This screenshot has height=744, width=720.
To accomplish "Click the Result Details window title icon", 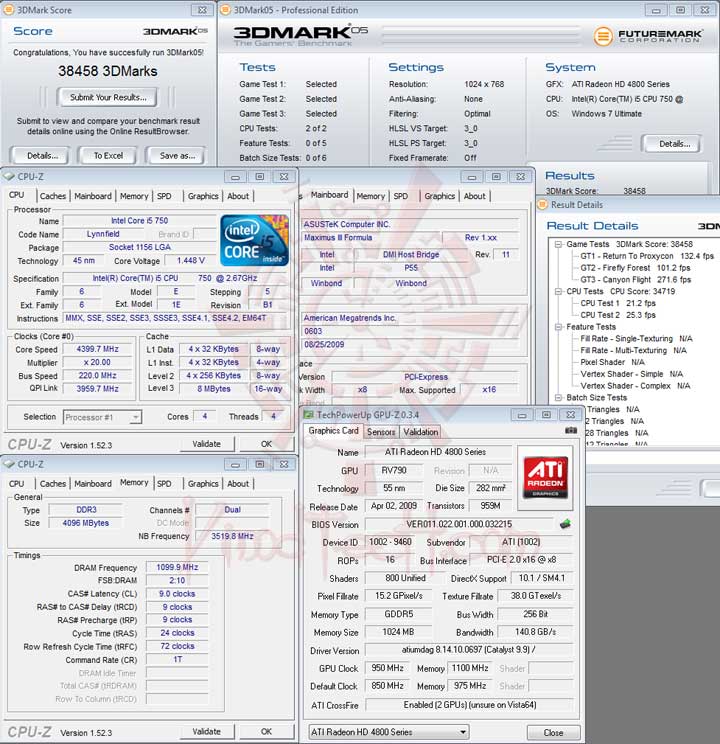I will (542, 205).
